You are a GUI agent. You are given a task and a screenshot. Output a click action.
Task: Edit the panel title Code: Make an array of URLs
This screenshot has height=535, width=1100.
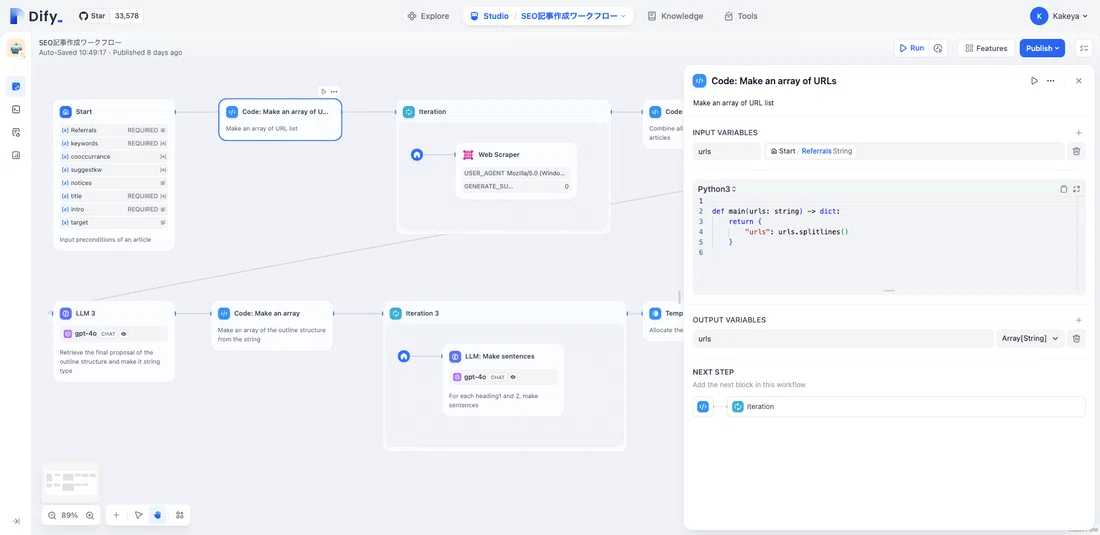click(x=773, y=81)
